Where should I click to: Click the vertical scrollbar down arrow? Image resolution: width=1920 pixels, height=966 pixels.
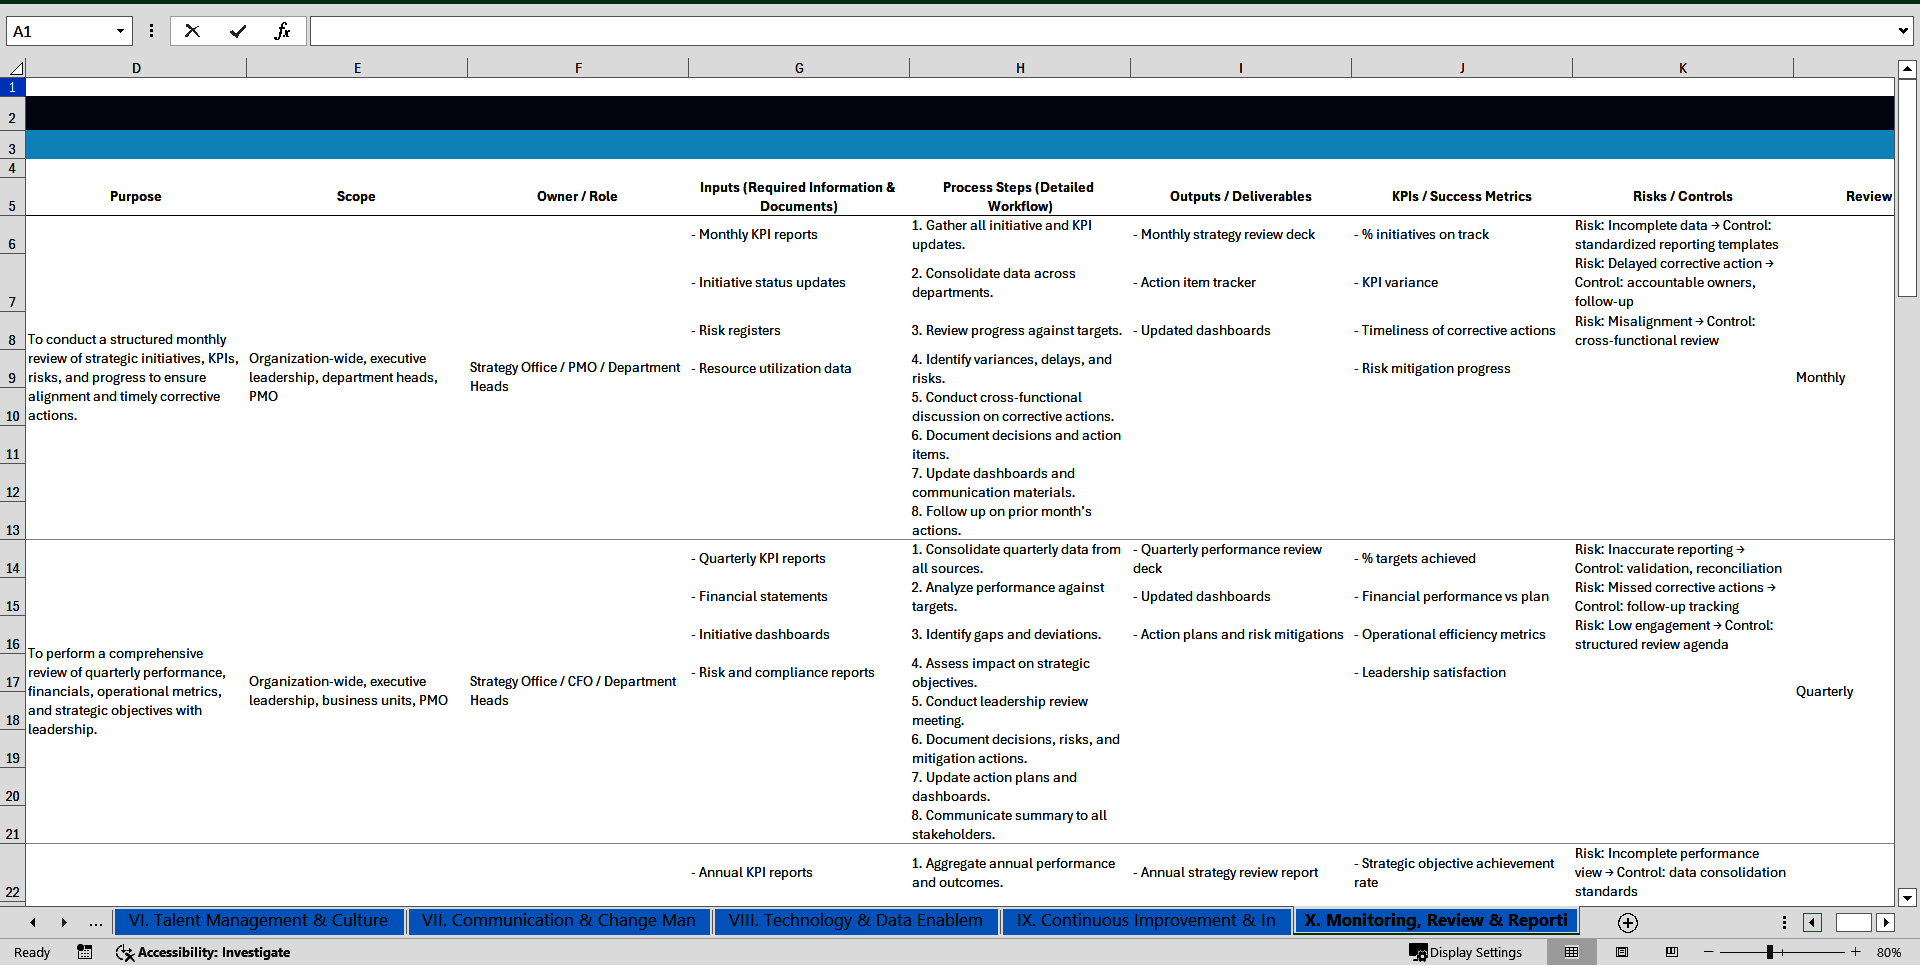(x=1909, y=898)
